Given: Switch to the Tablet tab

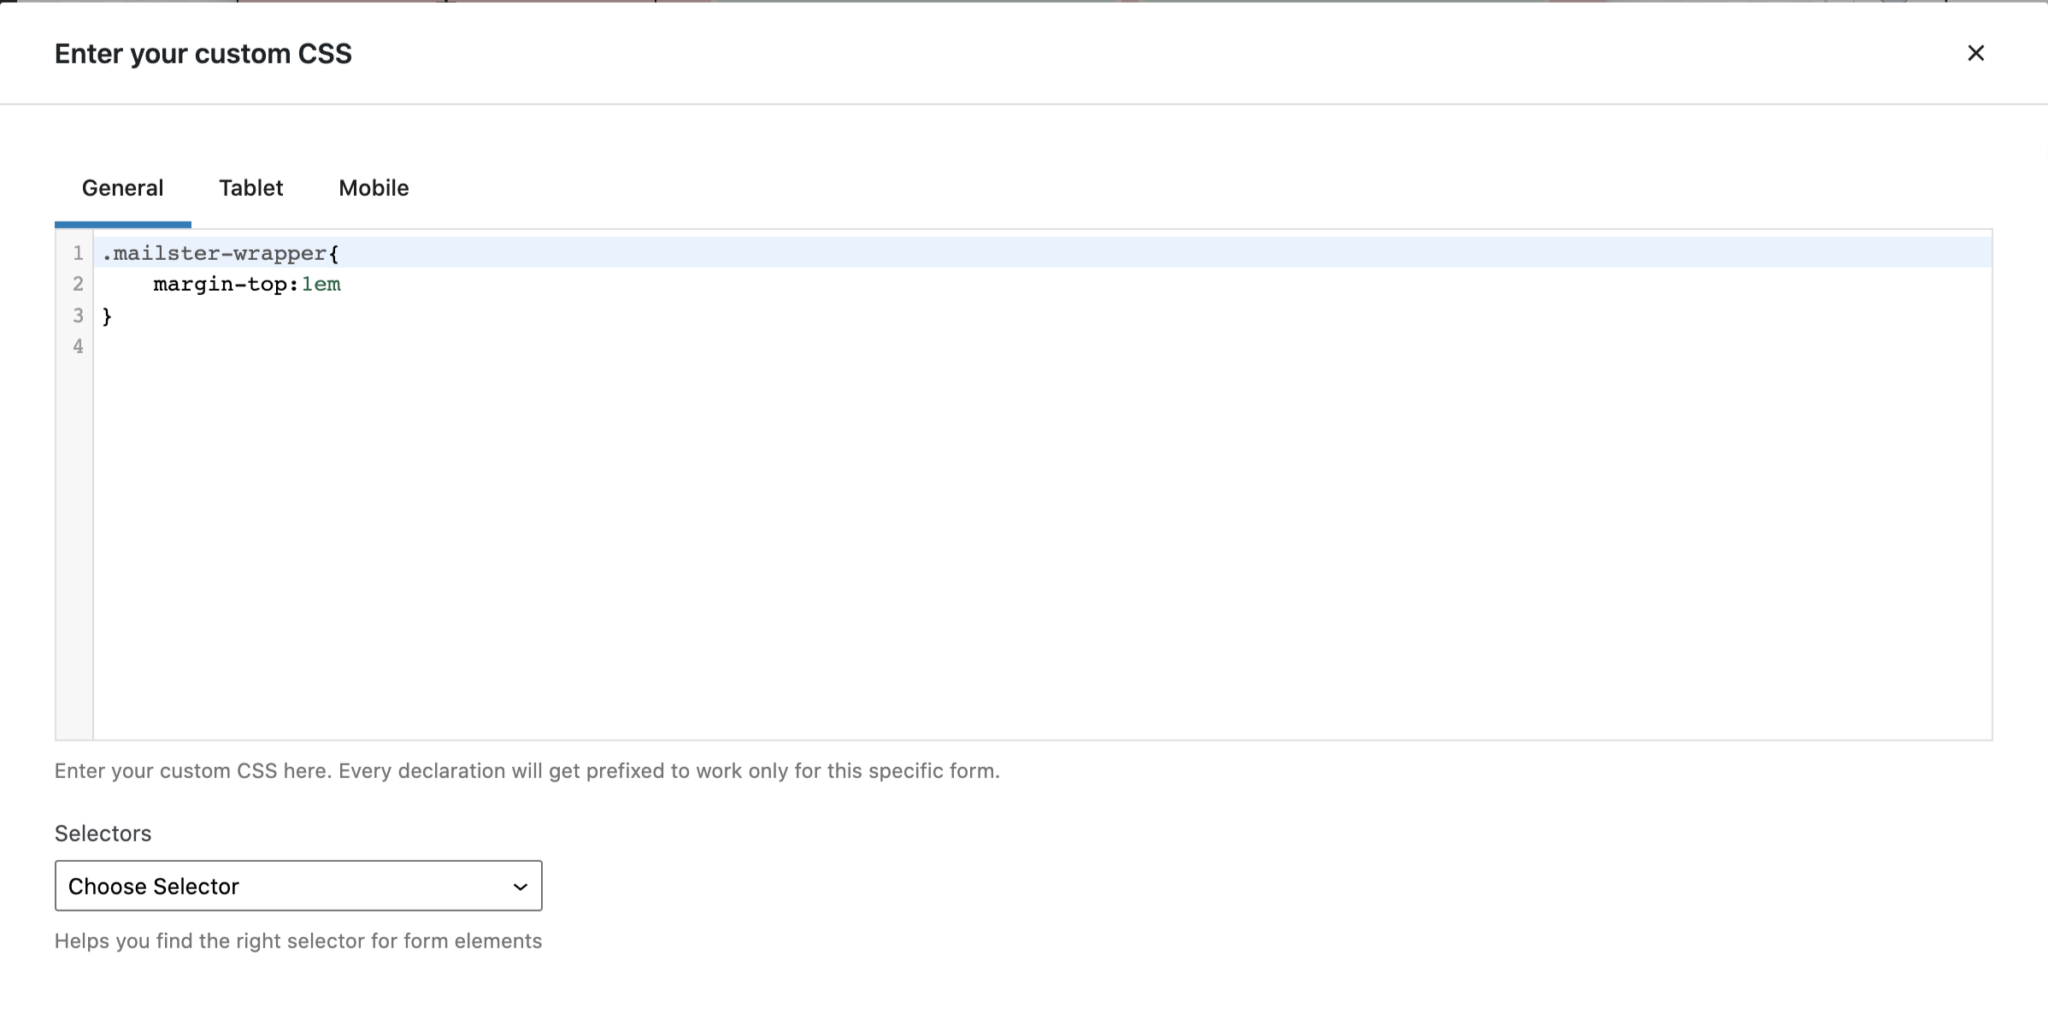Looking at the screenshot, I should click(x=251, y=188).
